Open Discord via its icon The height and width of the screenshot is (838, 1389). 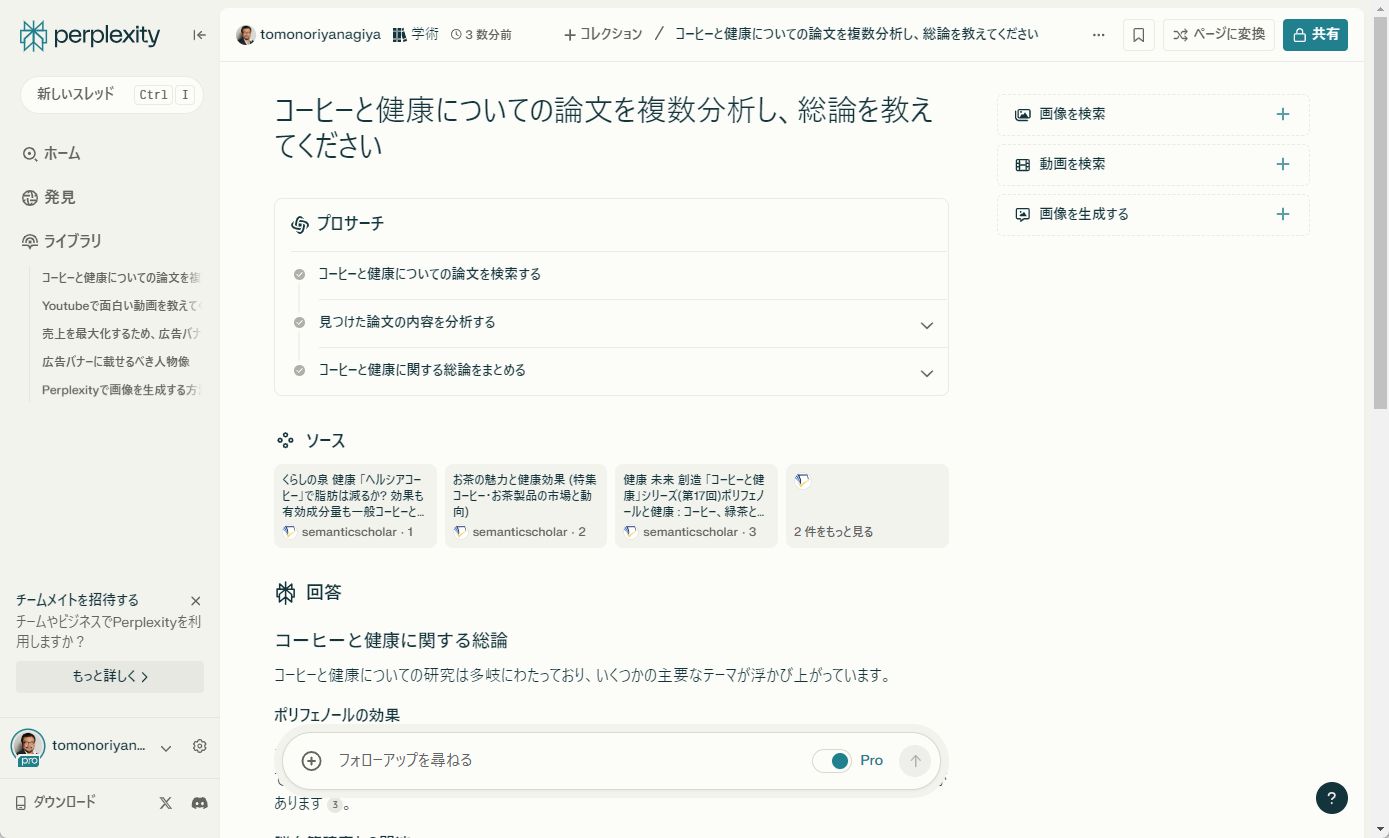click(x=199, y=802)
